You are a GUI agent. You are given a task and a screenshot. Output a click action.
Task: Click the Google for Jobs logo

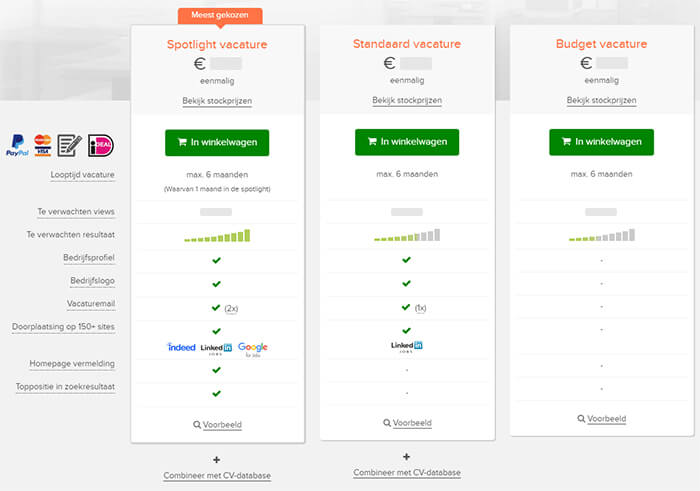click(x=253, y=349)
